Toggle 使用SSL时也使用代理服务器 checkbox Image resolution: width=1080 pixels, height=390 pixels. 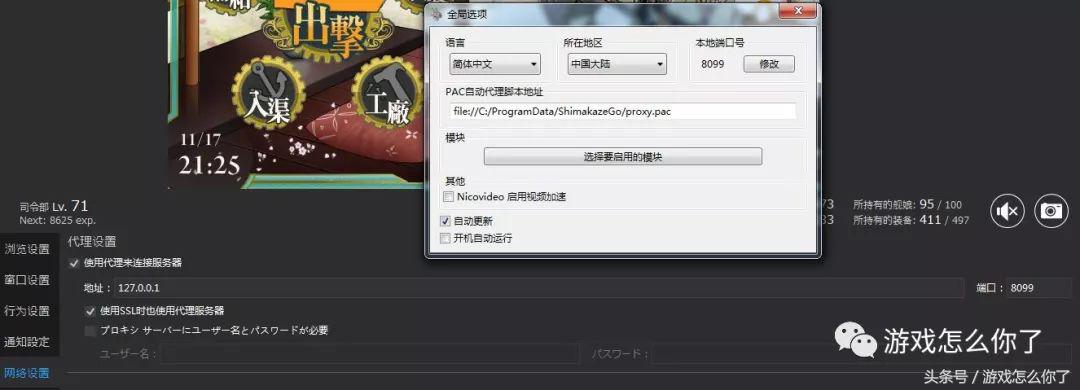click(x=90, y=311)
